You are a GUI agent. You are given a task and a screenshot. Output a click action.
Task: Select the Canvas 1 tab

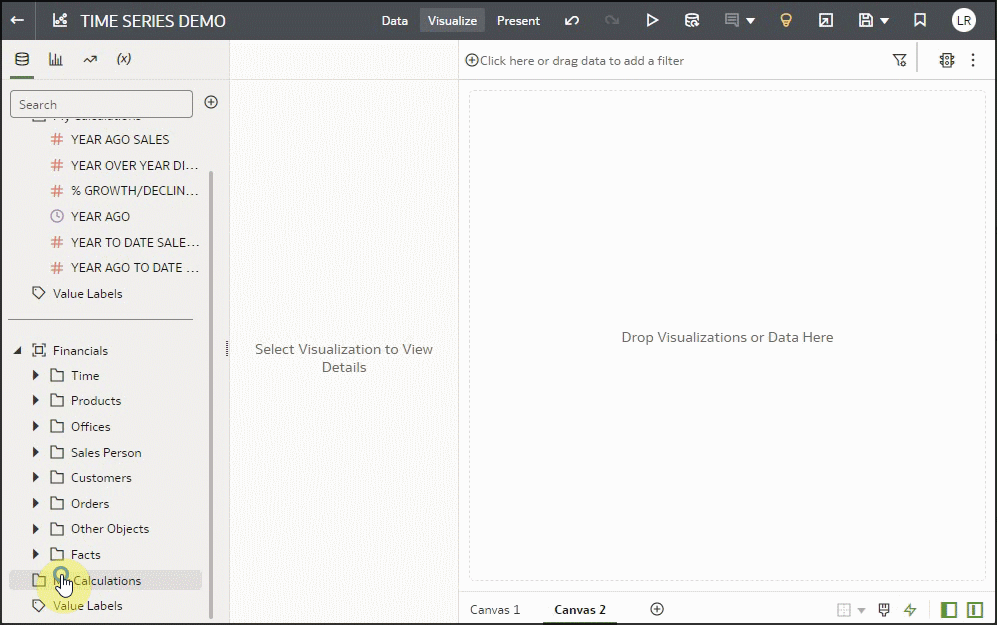[x=495, y=609]
